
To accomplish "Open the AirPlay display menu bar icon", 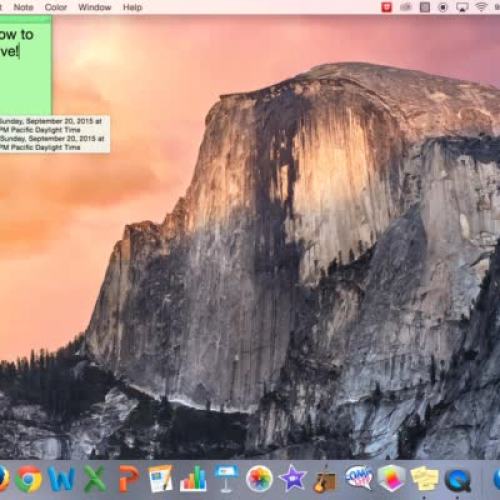I will pyautogui.click(x=462, y=7).
